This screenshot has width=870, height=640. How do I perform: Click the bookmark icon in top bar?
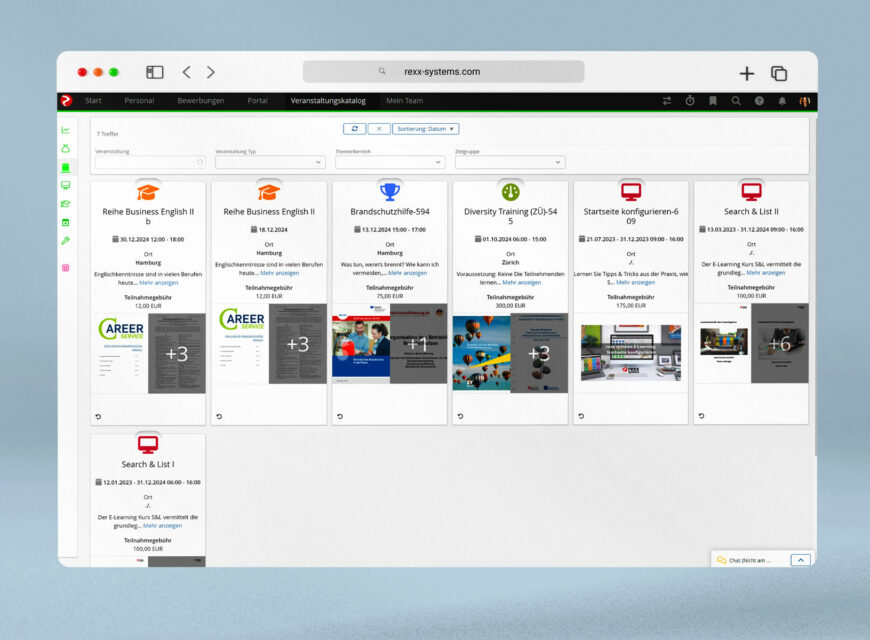tap(713, 101)
